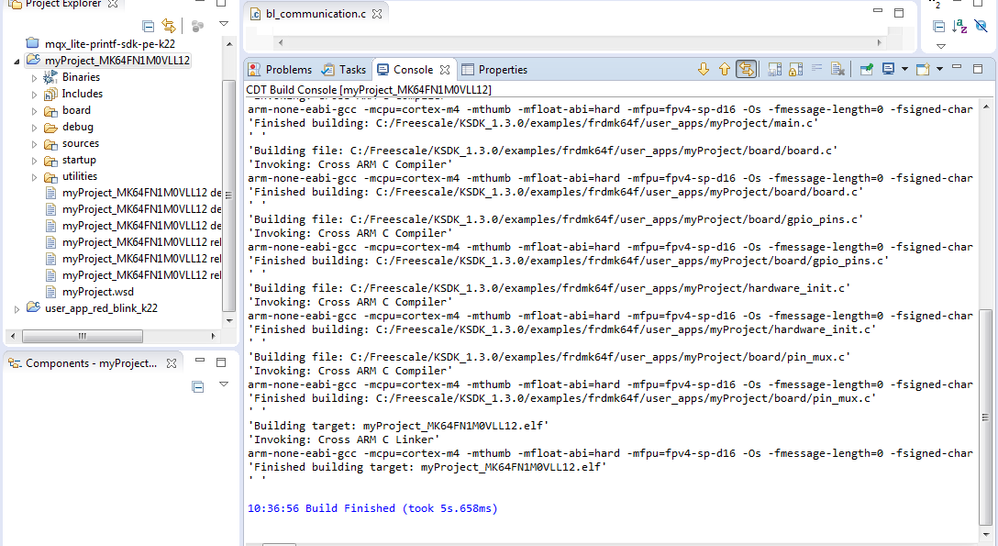Click 'Finished building target' console line
This screenshot has height=546, width=998.
pos(427,467)
